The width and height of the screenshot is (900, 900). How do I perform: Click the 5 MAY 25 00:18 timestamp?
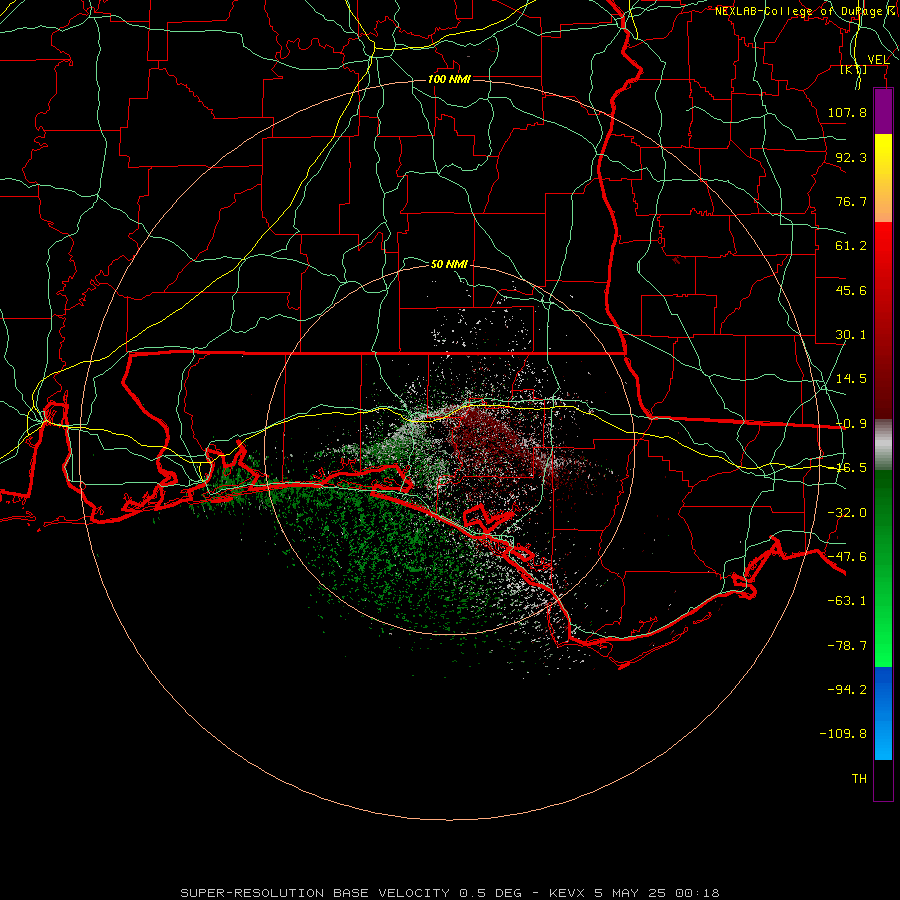[657, 893]
